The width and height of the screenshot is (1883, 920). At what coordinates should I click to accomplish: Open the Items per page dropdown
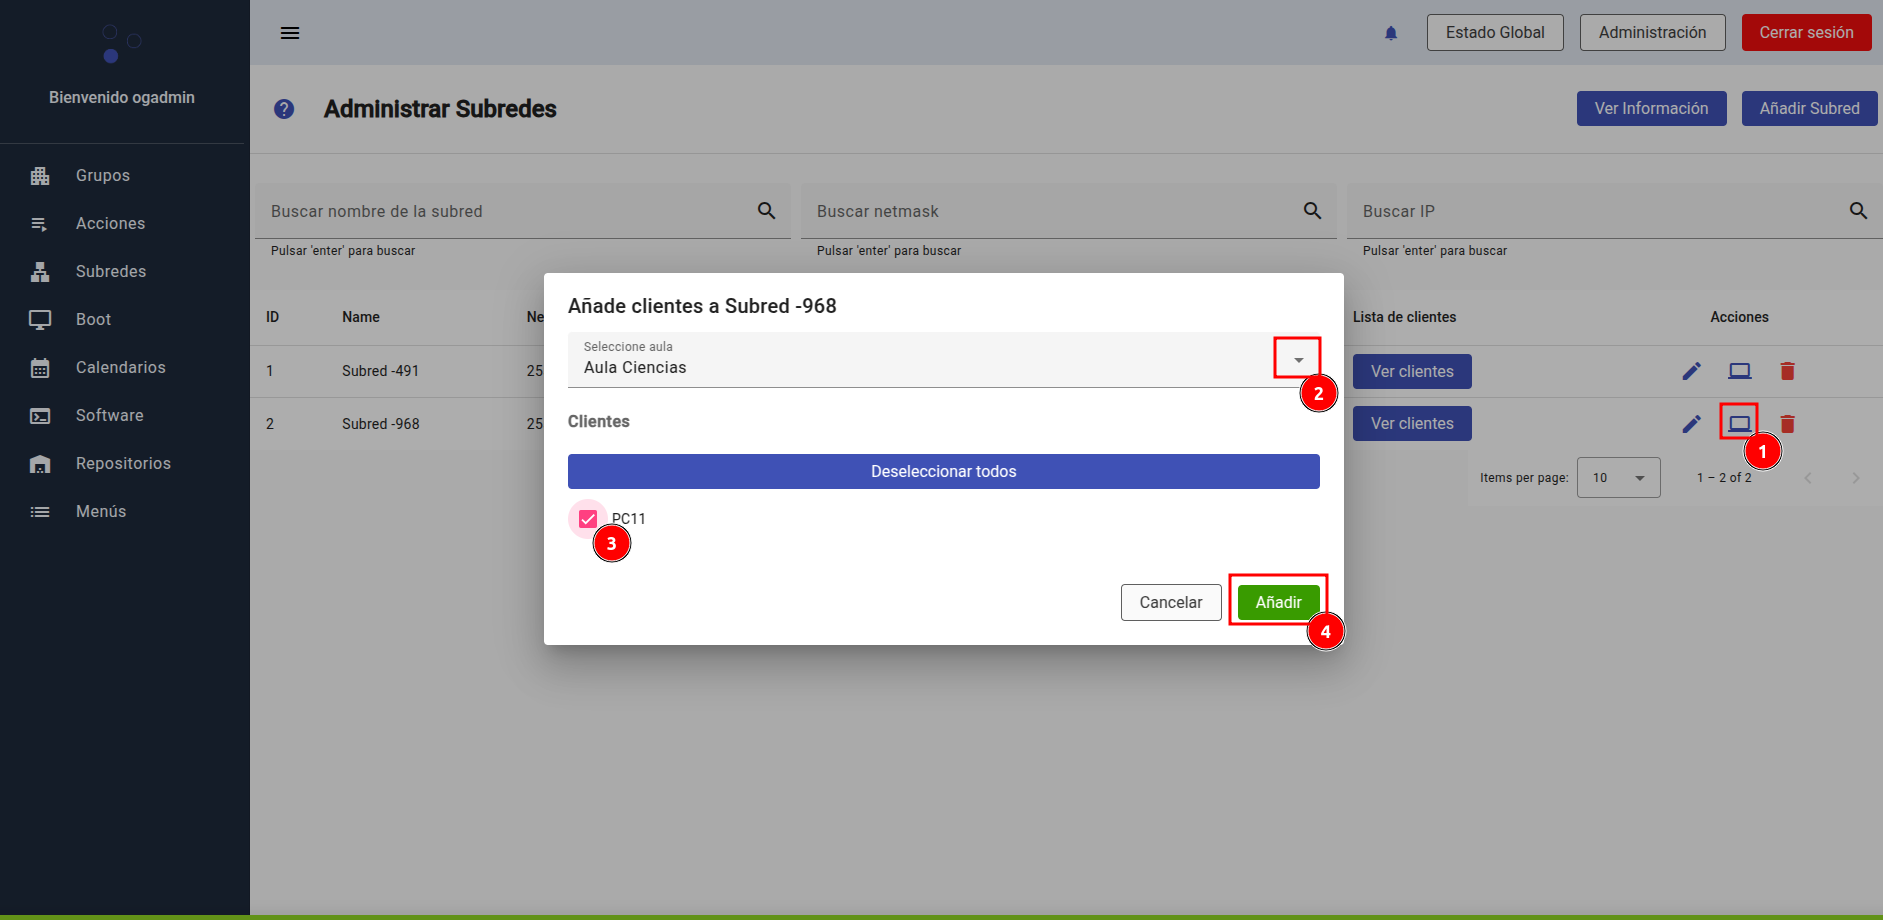[1618, 478]
